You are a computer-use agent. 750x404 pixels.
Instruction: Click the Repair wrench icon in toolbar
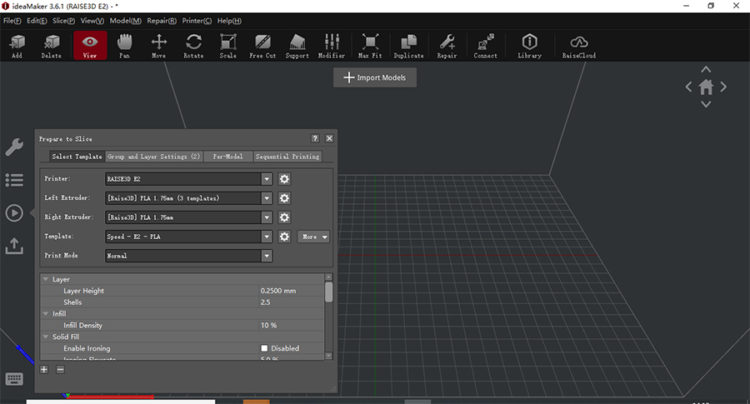click(x=447, y=46)
